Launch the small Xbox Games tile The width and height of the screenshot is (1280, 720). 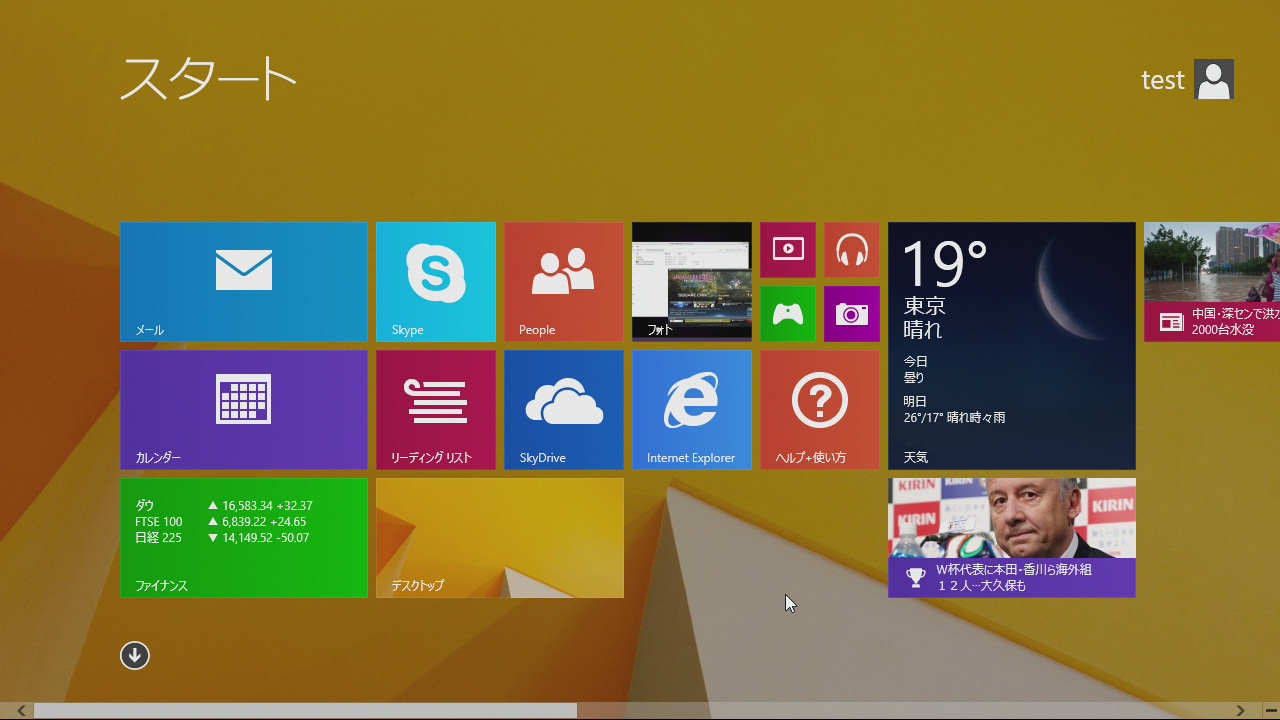coord(788,314)
